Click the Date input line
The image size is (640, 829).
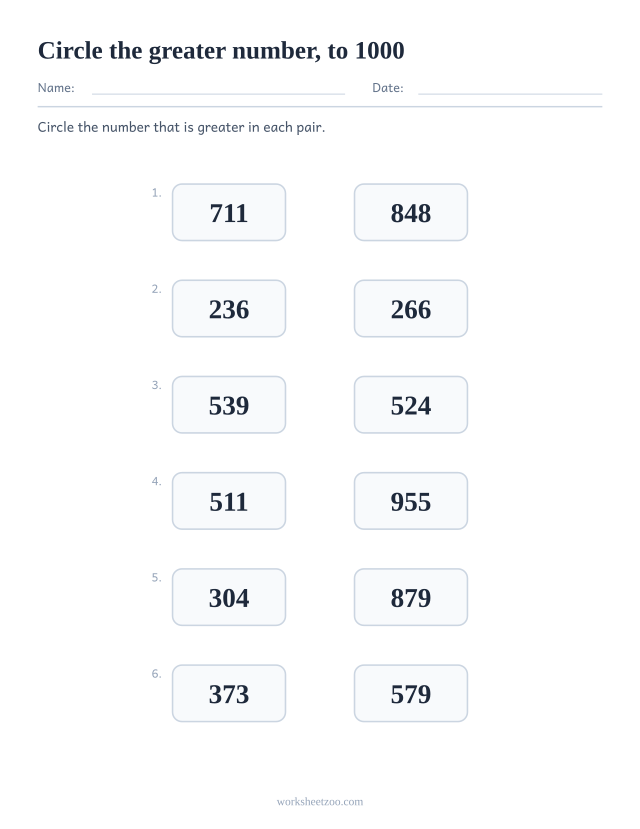(510, 89)
